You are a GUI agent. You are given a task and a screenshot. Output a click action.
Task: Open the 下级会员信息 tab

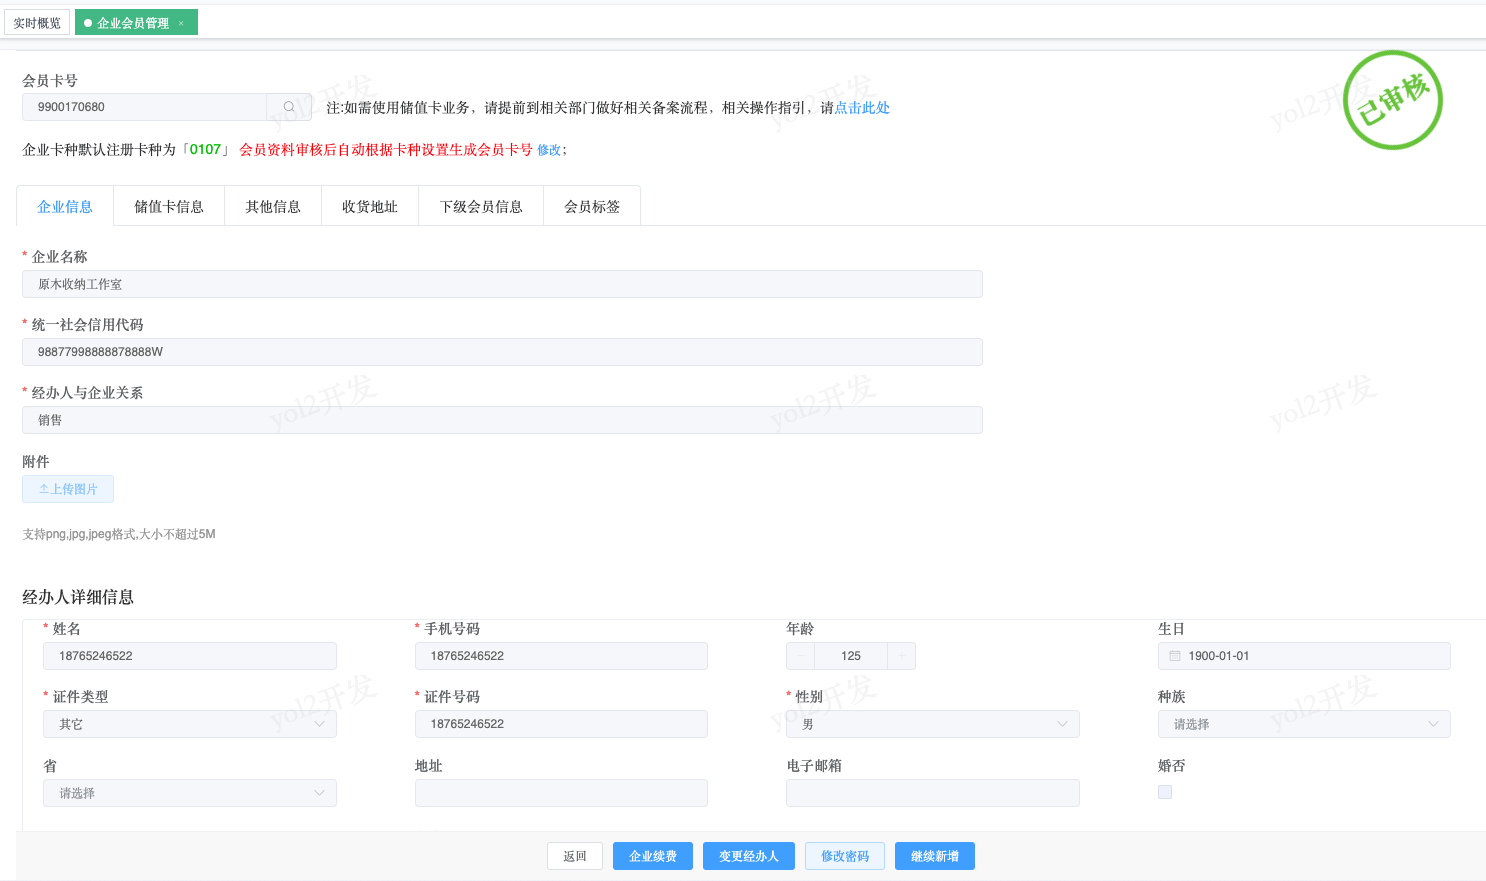(x=481, y=207)
